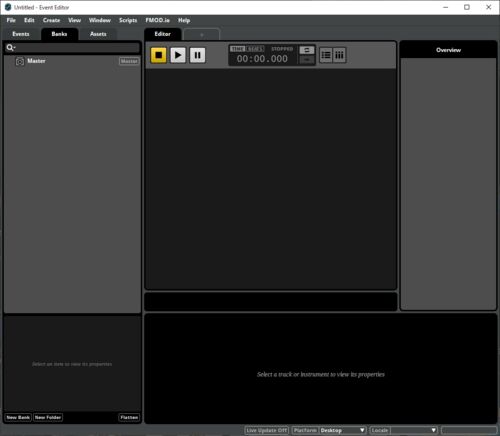The image size is (500, 436).
Task: Close the Event Editor window
Action: coord(489,7)
